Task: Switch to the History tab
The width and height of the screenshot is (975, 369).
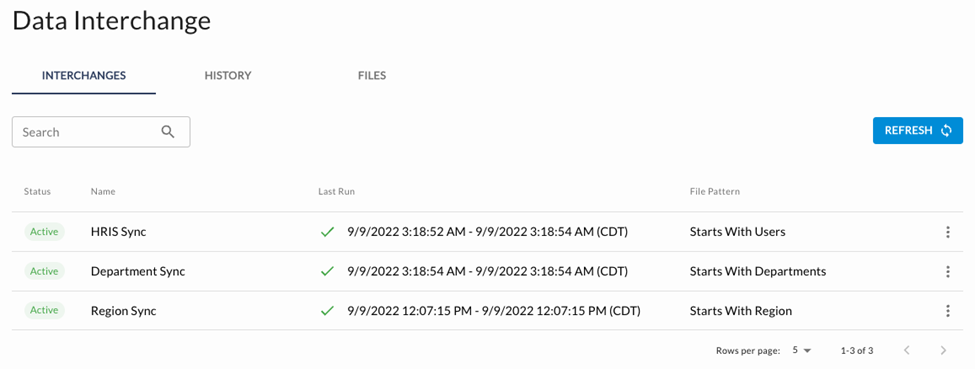Action: point(228,76)
